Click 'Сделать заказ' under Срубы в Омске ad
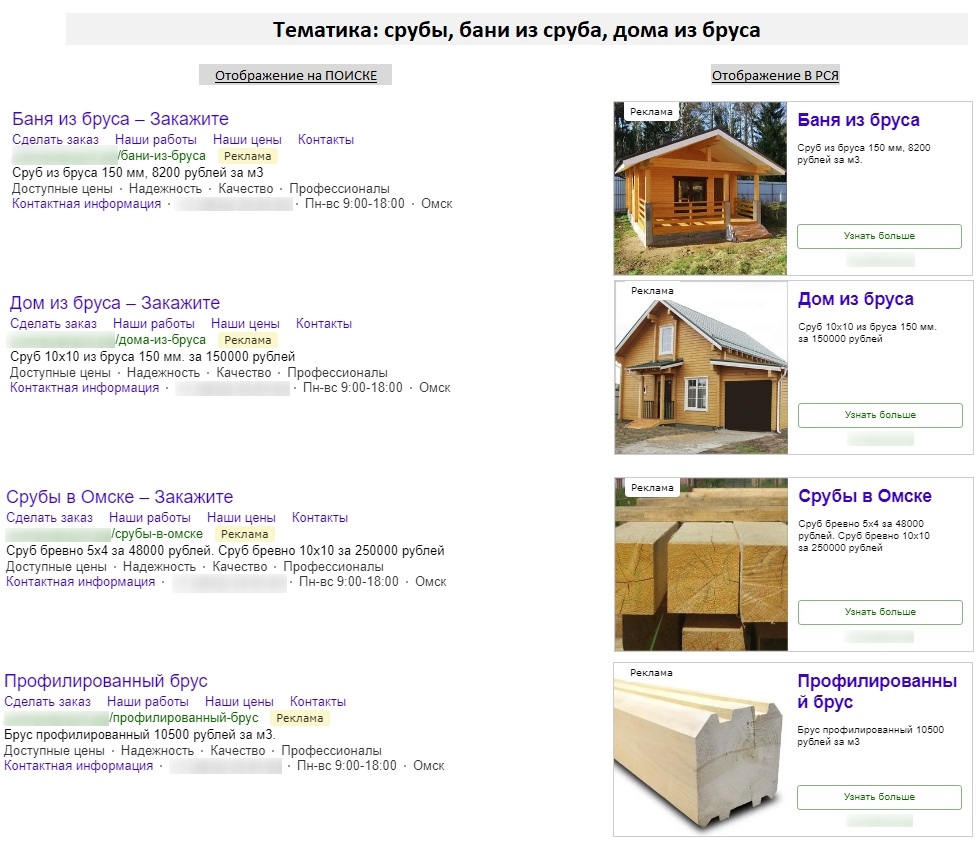The height and width of the screenshot is (844, 977). pos(49,518)
